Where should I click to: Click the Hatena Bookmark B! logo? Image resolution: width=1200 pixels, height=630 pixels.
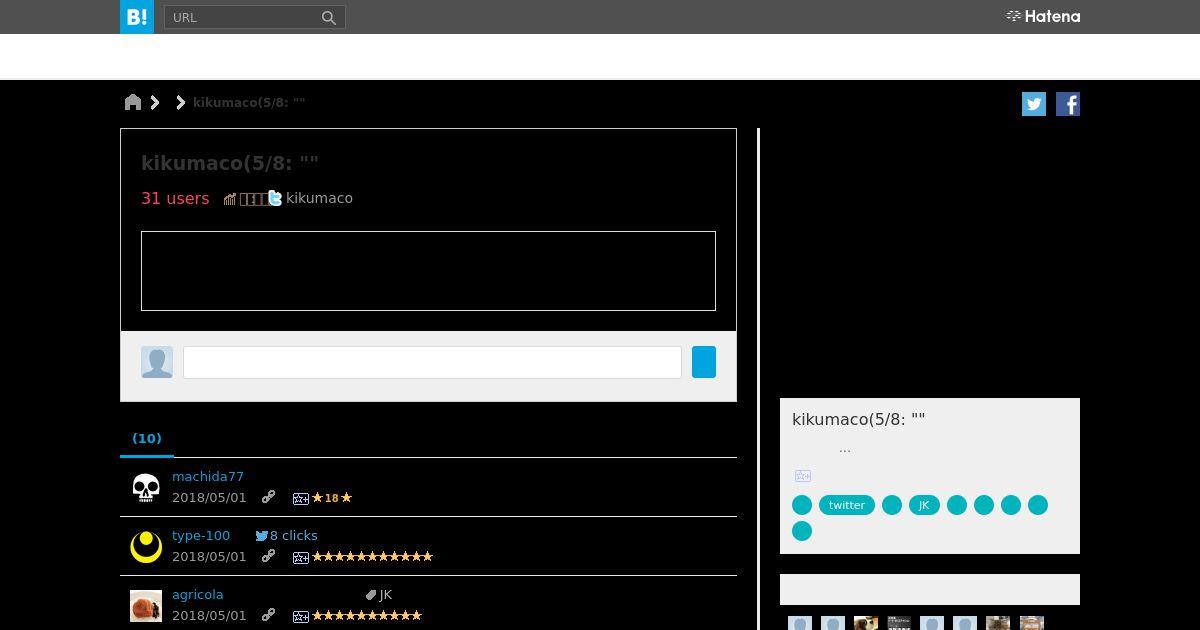pos(137,17)
